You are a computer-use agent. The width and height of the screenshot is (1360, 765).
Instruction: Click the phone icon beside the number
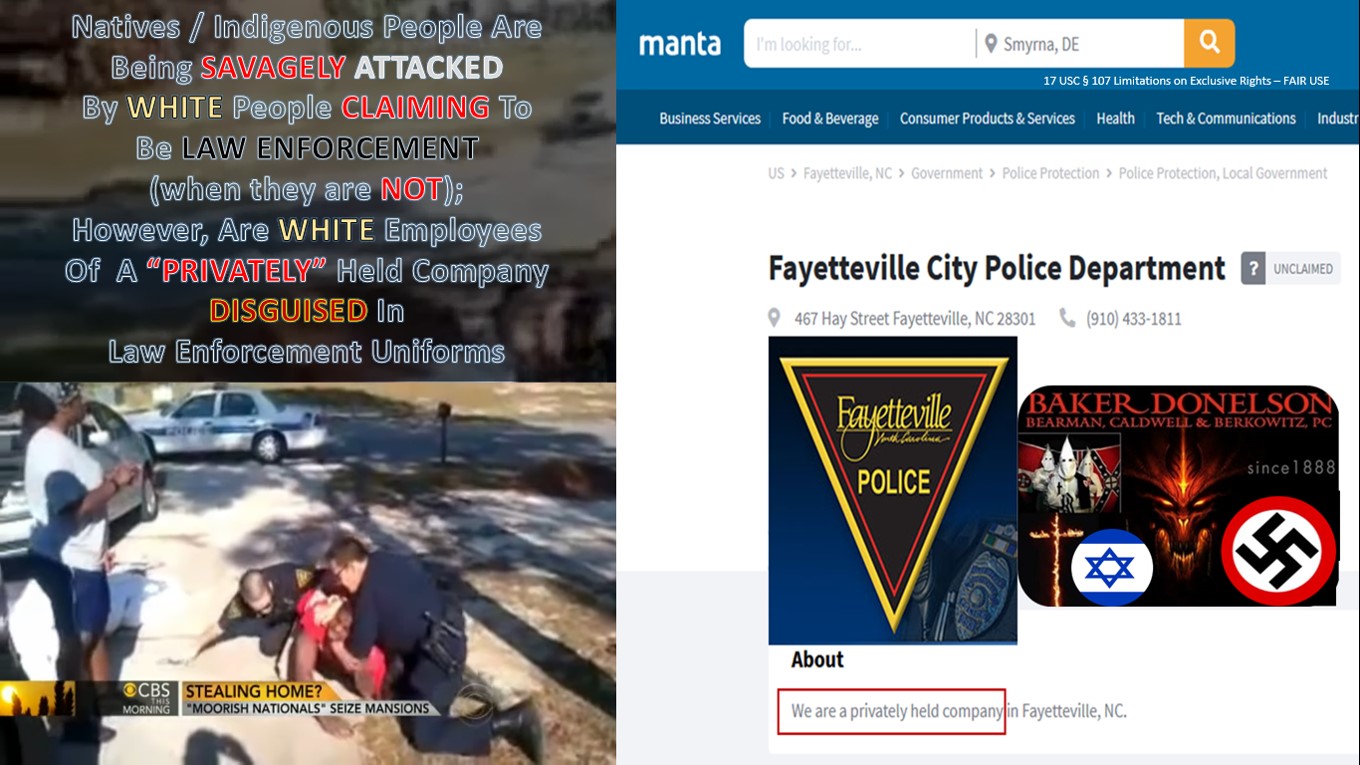pos(1067,318)
